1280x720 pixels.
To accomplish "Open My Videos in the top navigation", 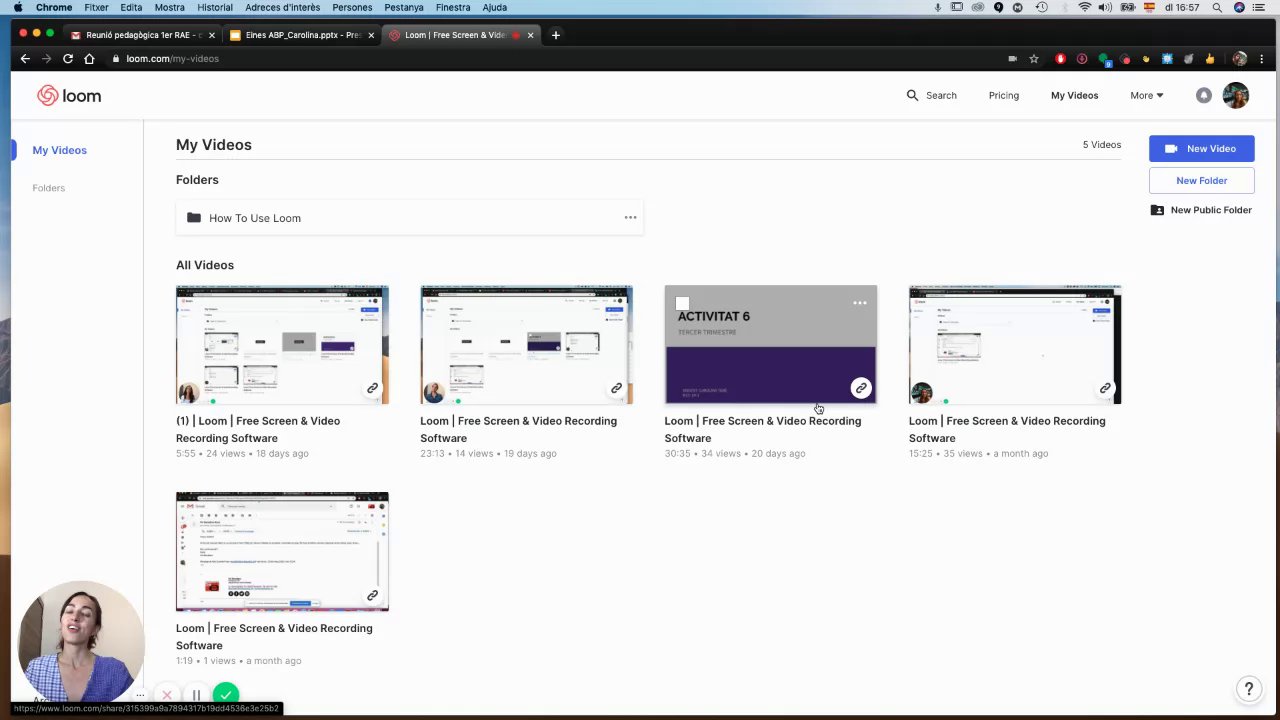I will click(1074, 95).
